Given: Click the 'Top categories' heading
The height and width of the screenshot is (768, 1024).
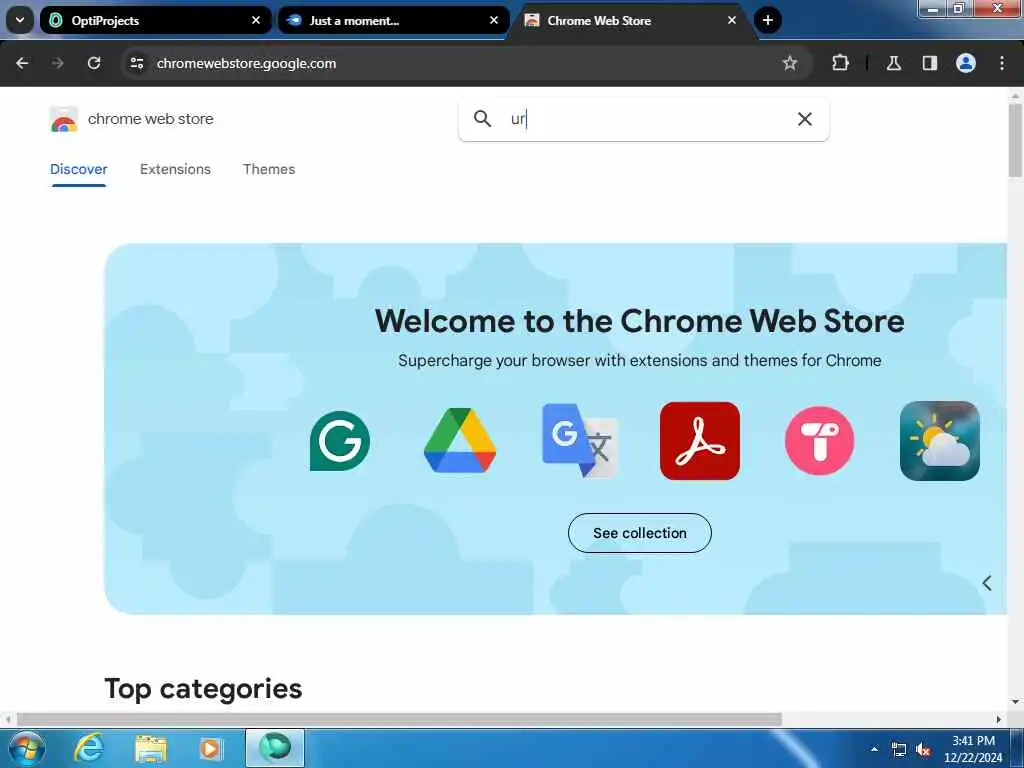Looking at the screenshot, I should [203, 689].
